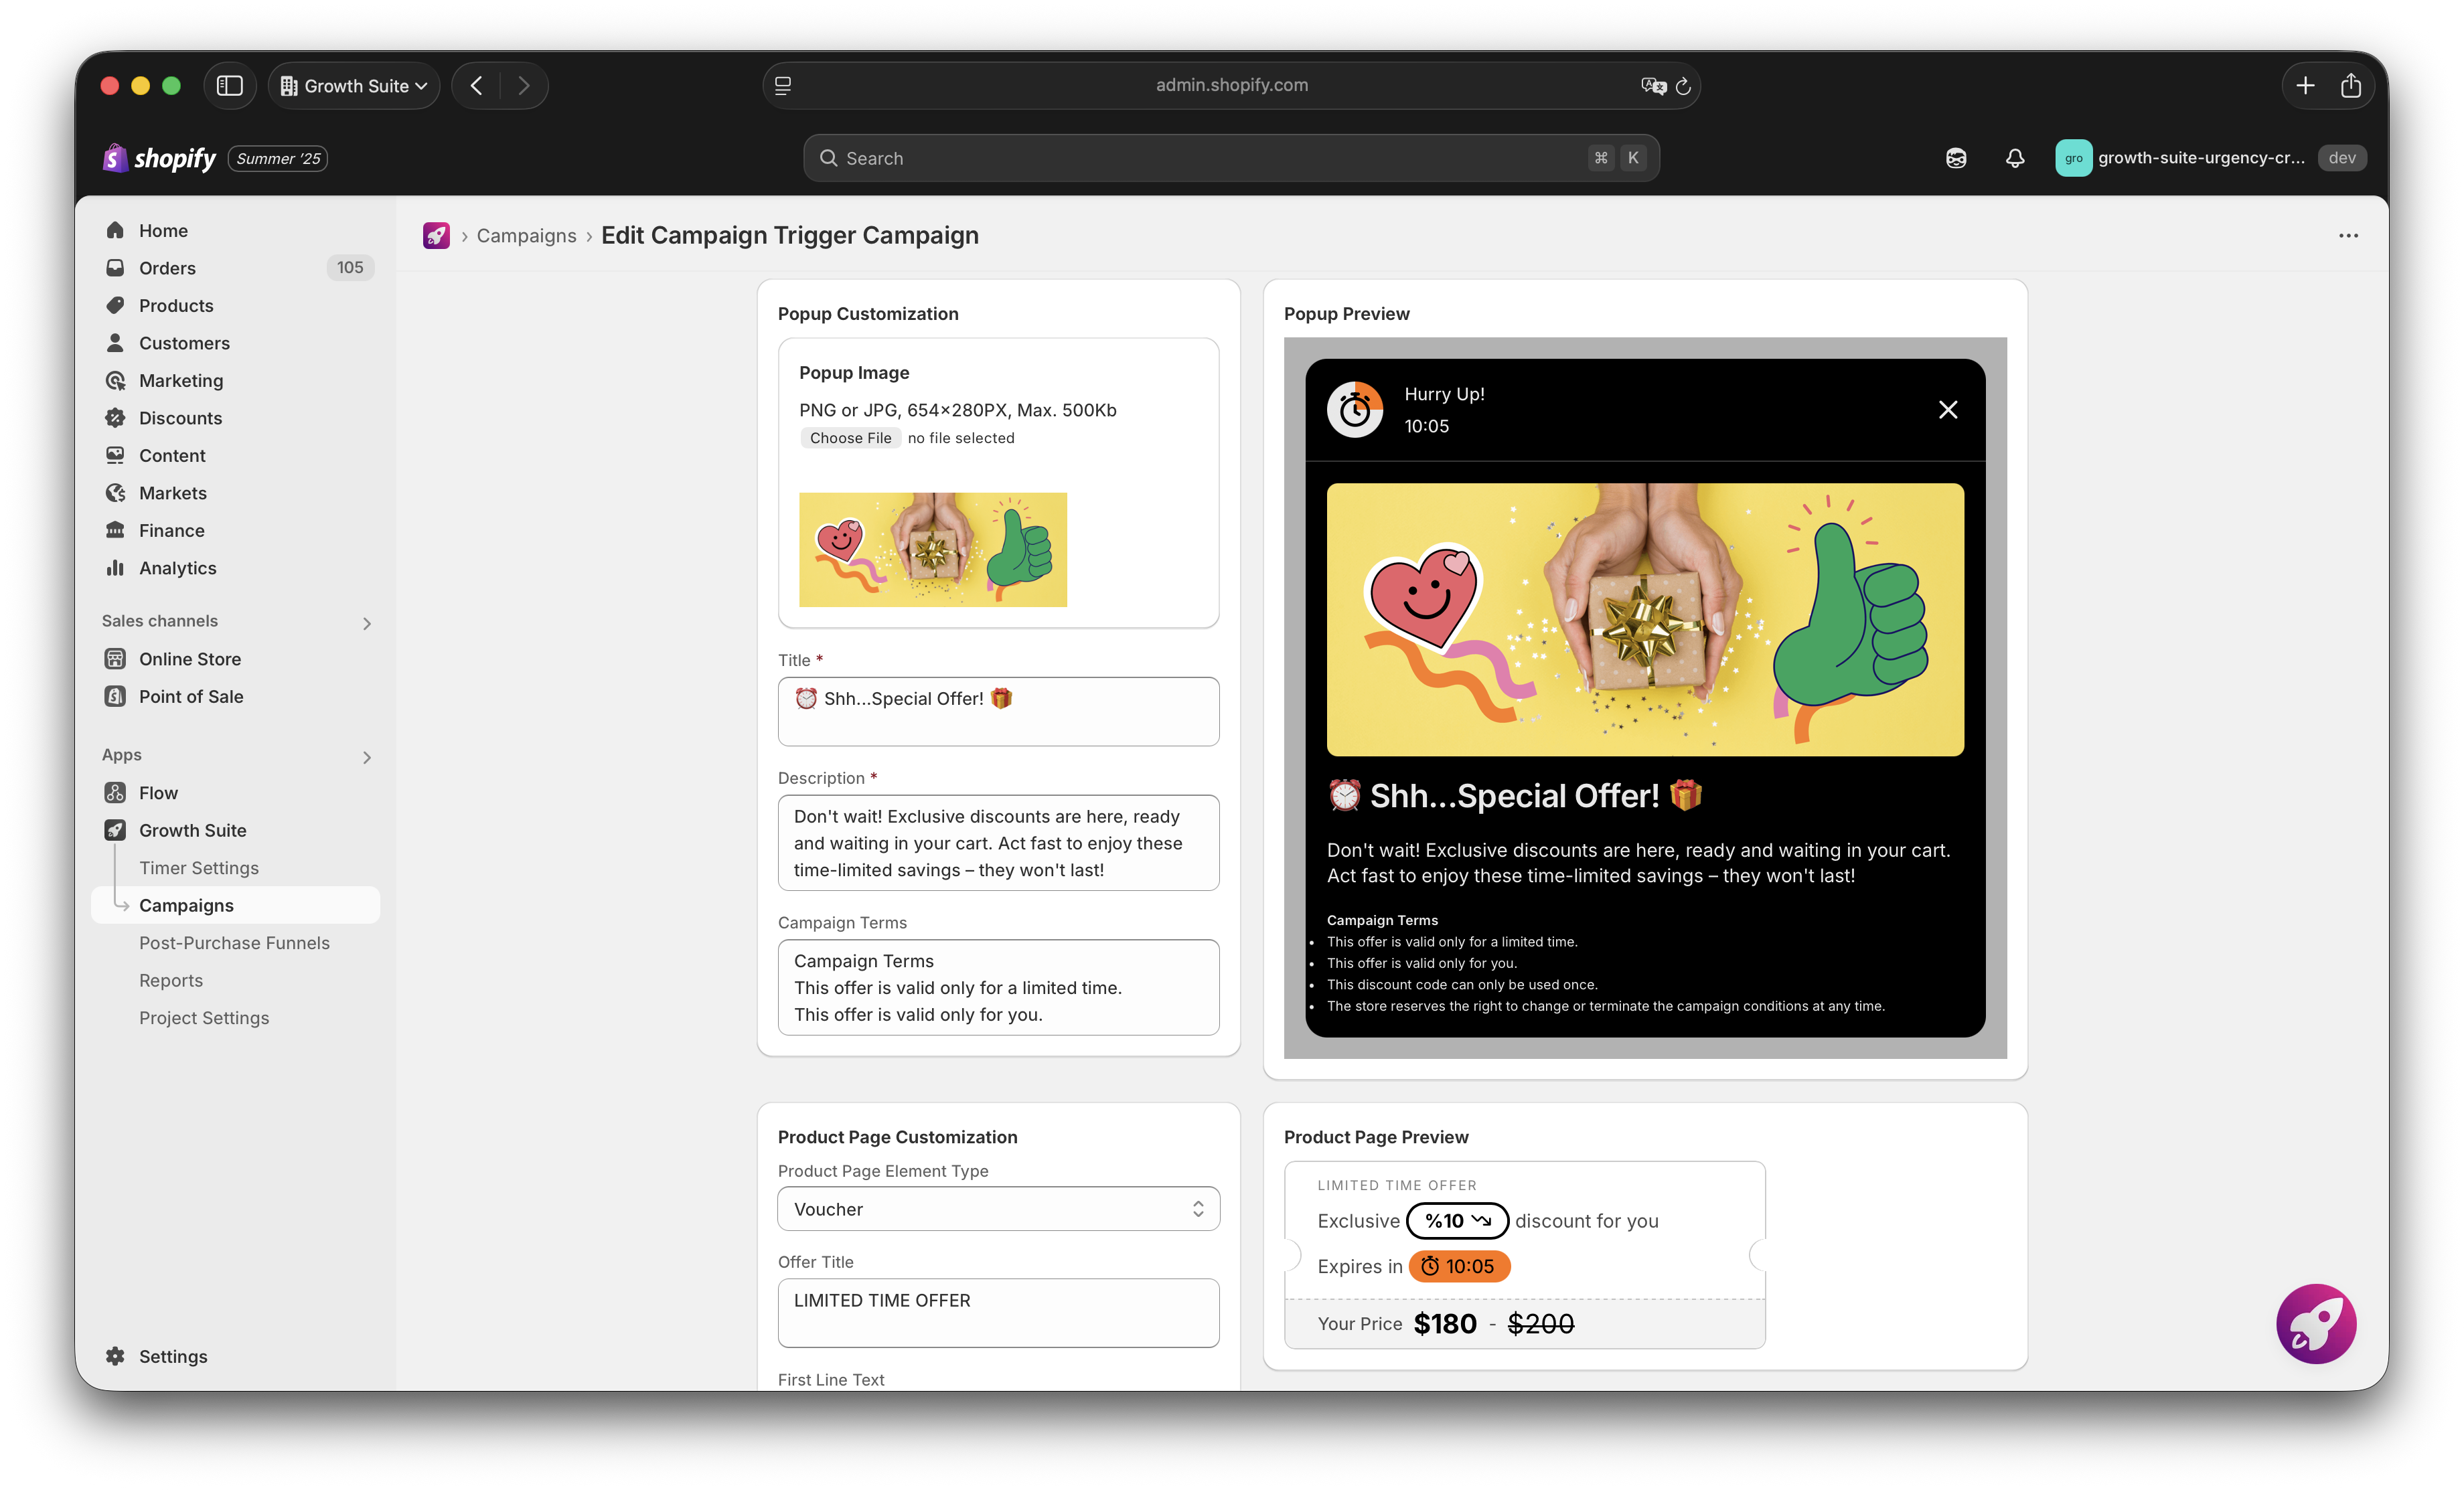
Task: Click Growth Suite rocket breadcrumb icon
Action: click(436, 236)
